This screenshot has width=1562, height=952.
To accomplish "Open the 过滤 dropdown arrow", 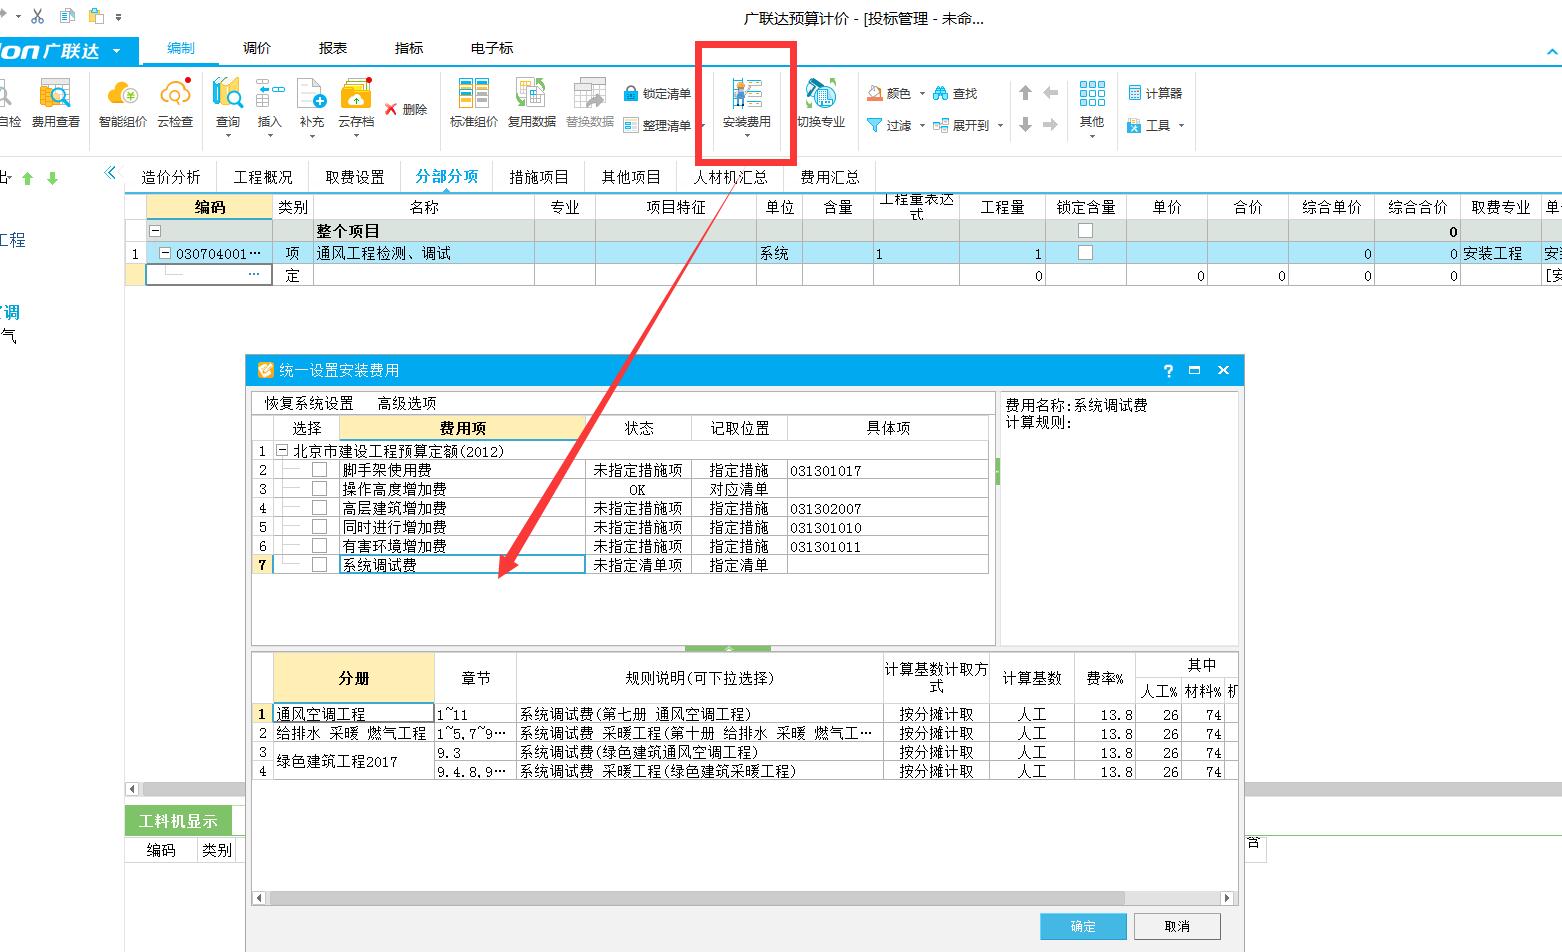I will 921,126.
